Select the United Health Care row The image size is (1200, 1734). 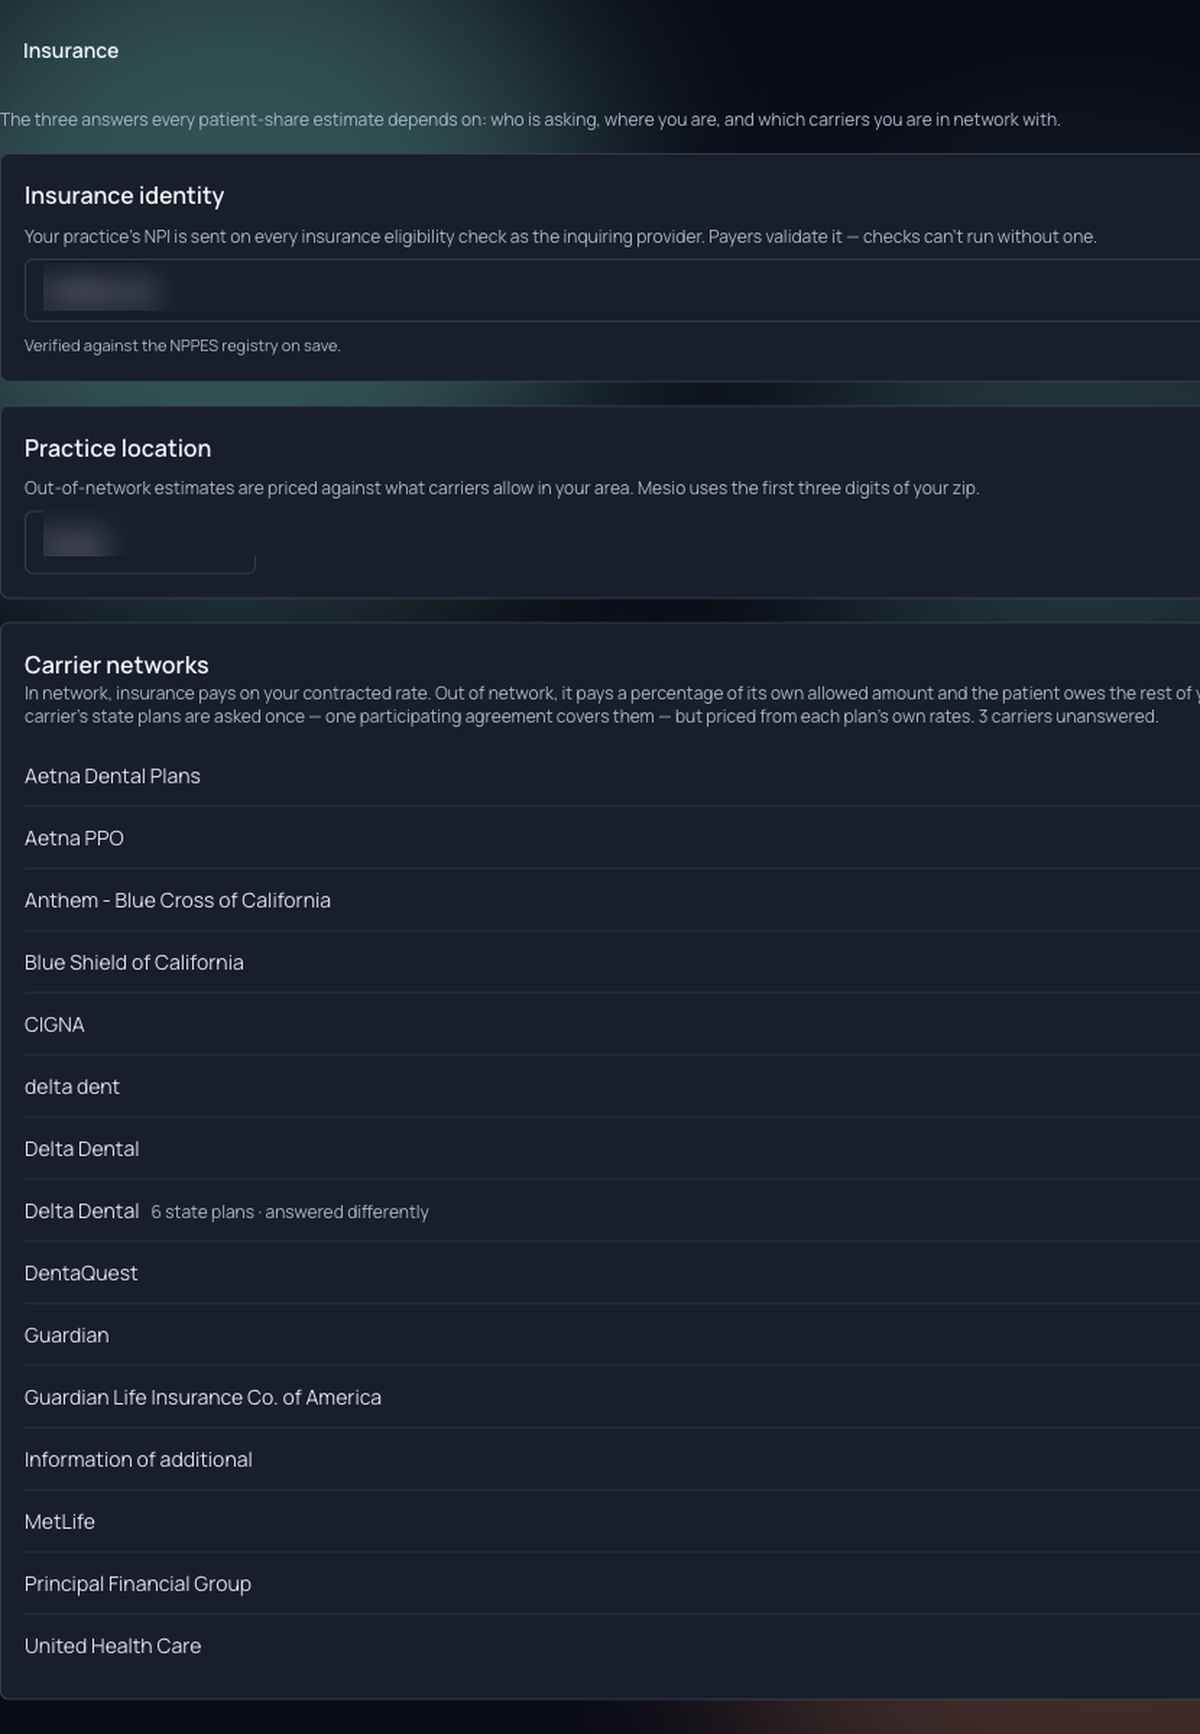pos(612,1645)
